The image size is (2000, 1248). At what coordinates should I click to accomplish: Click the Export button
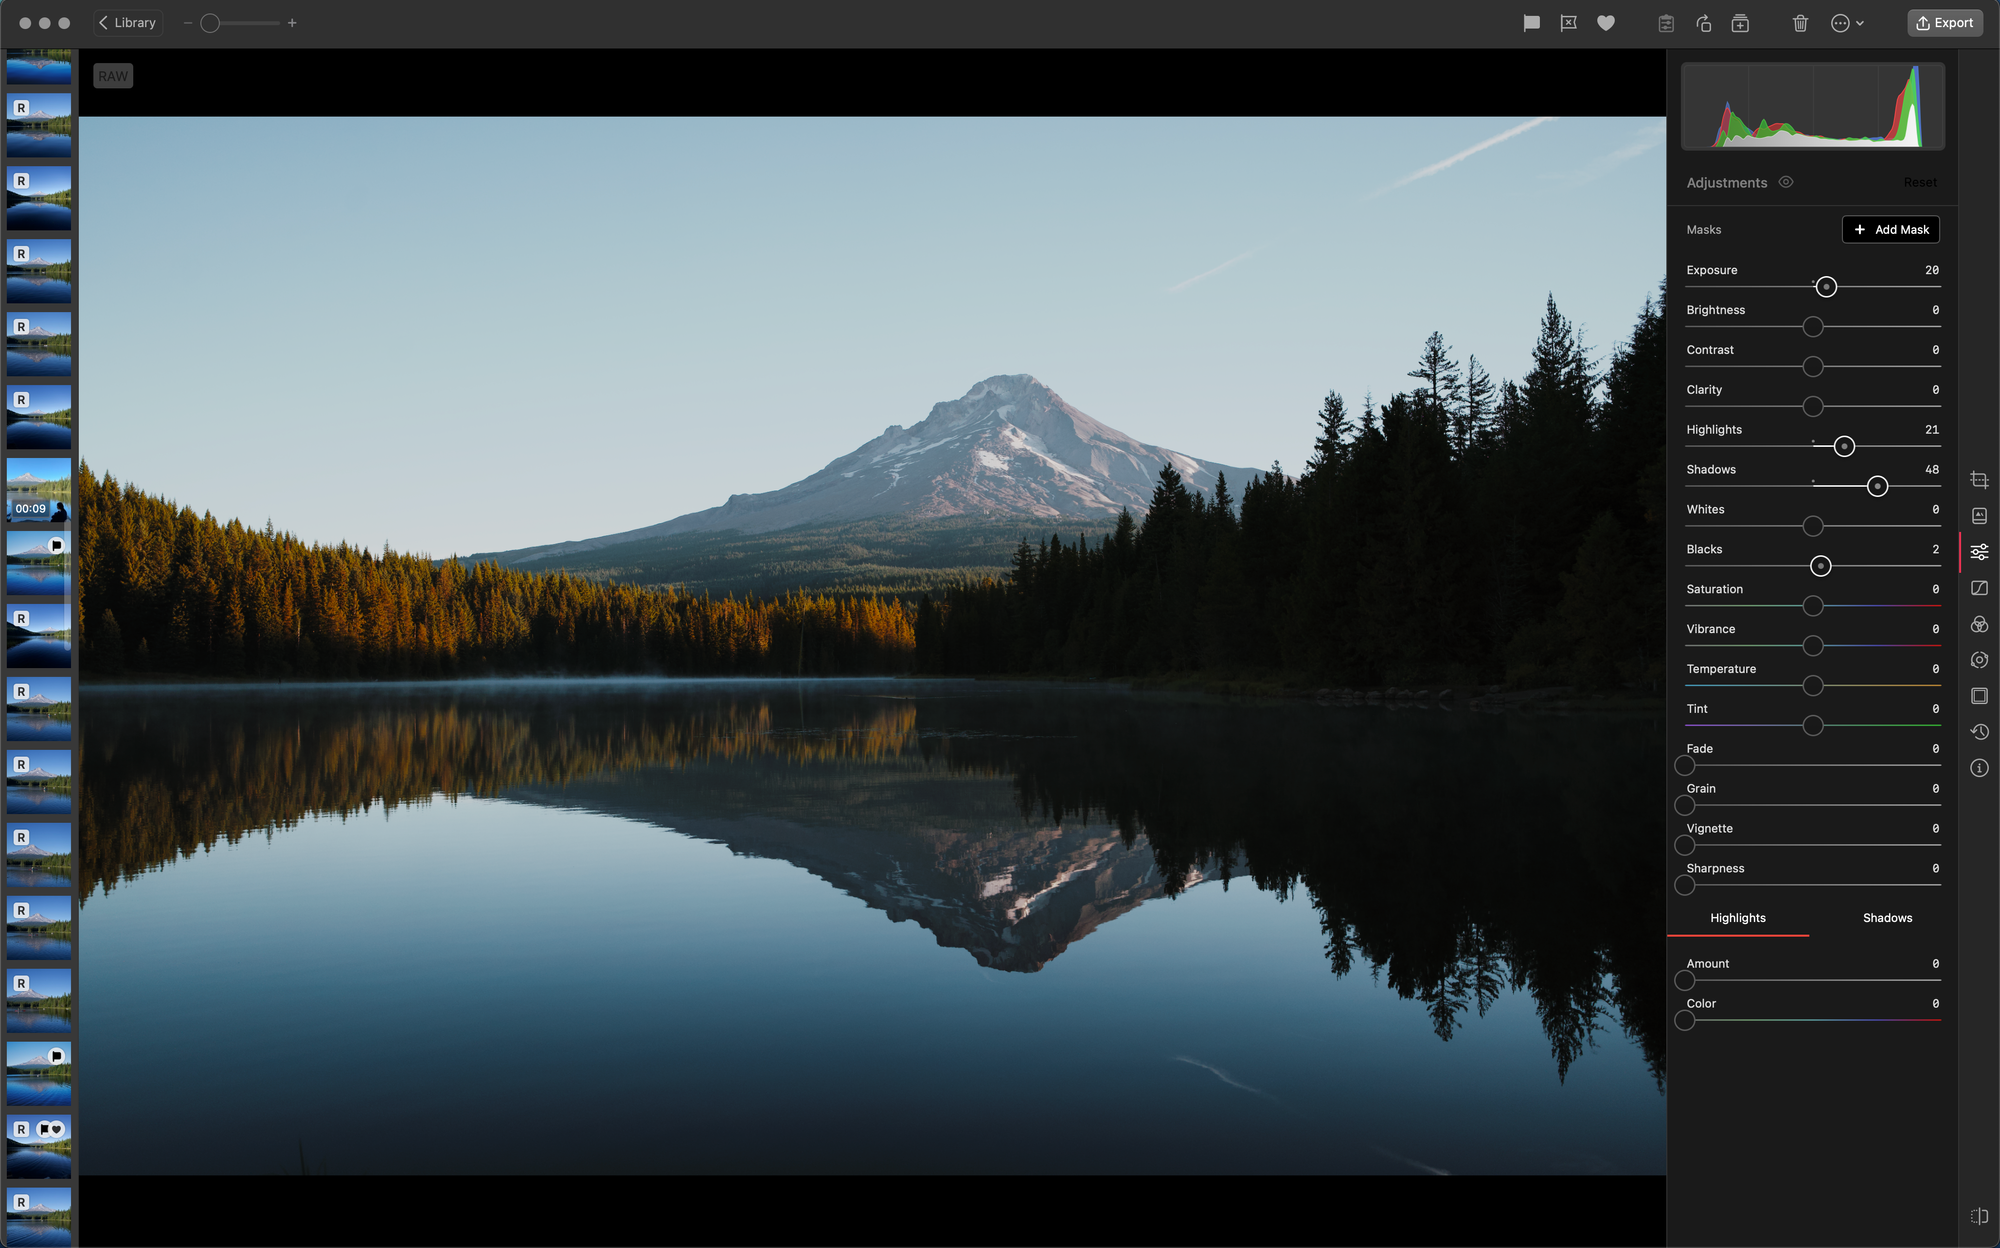point(1945,23)
